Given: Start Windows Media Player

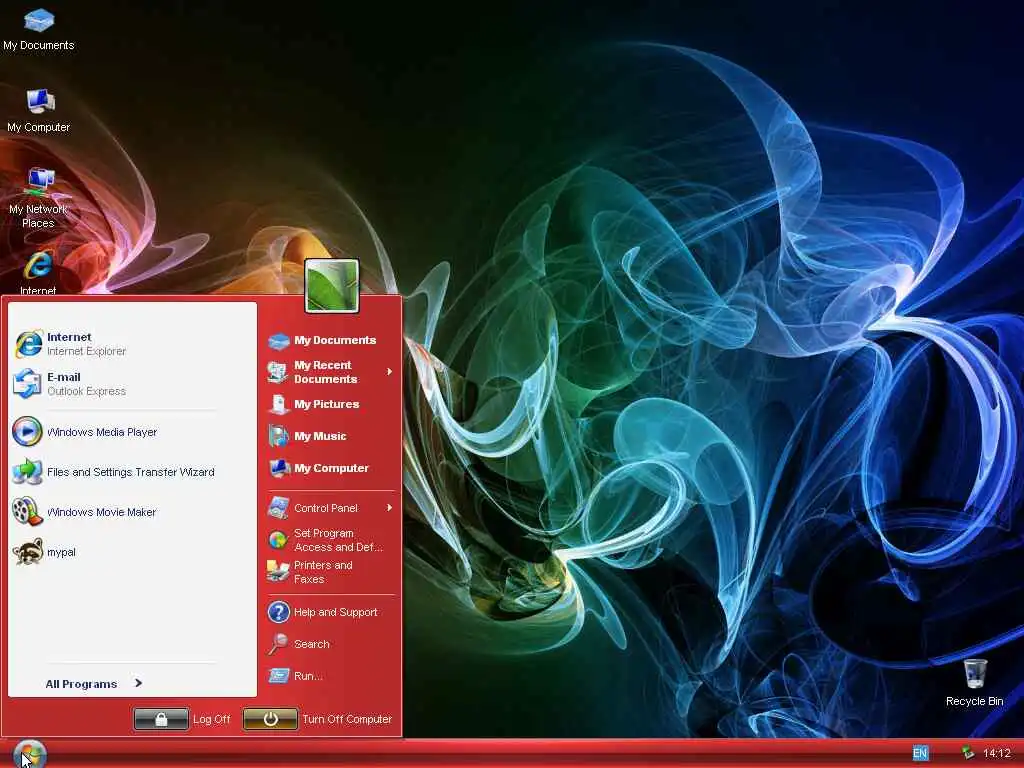Looking at the screenshot, I should click(x=85, y=432).
